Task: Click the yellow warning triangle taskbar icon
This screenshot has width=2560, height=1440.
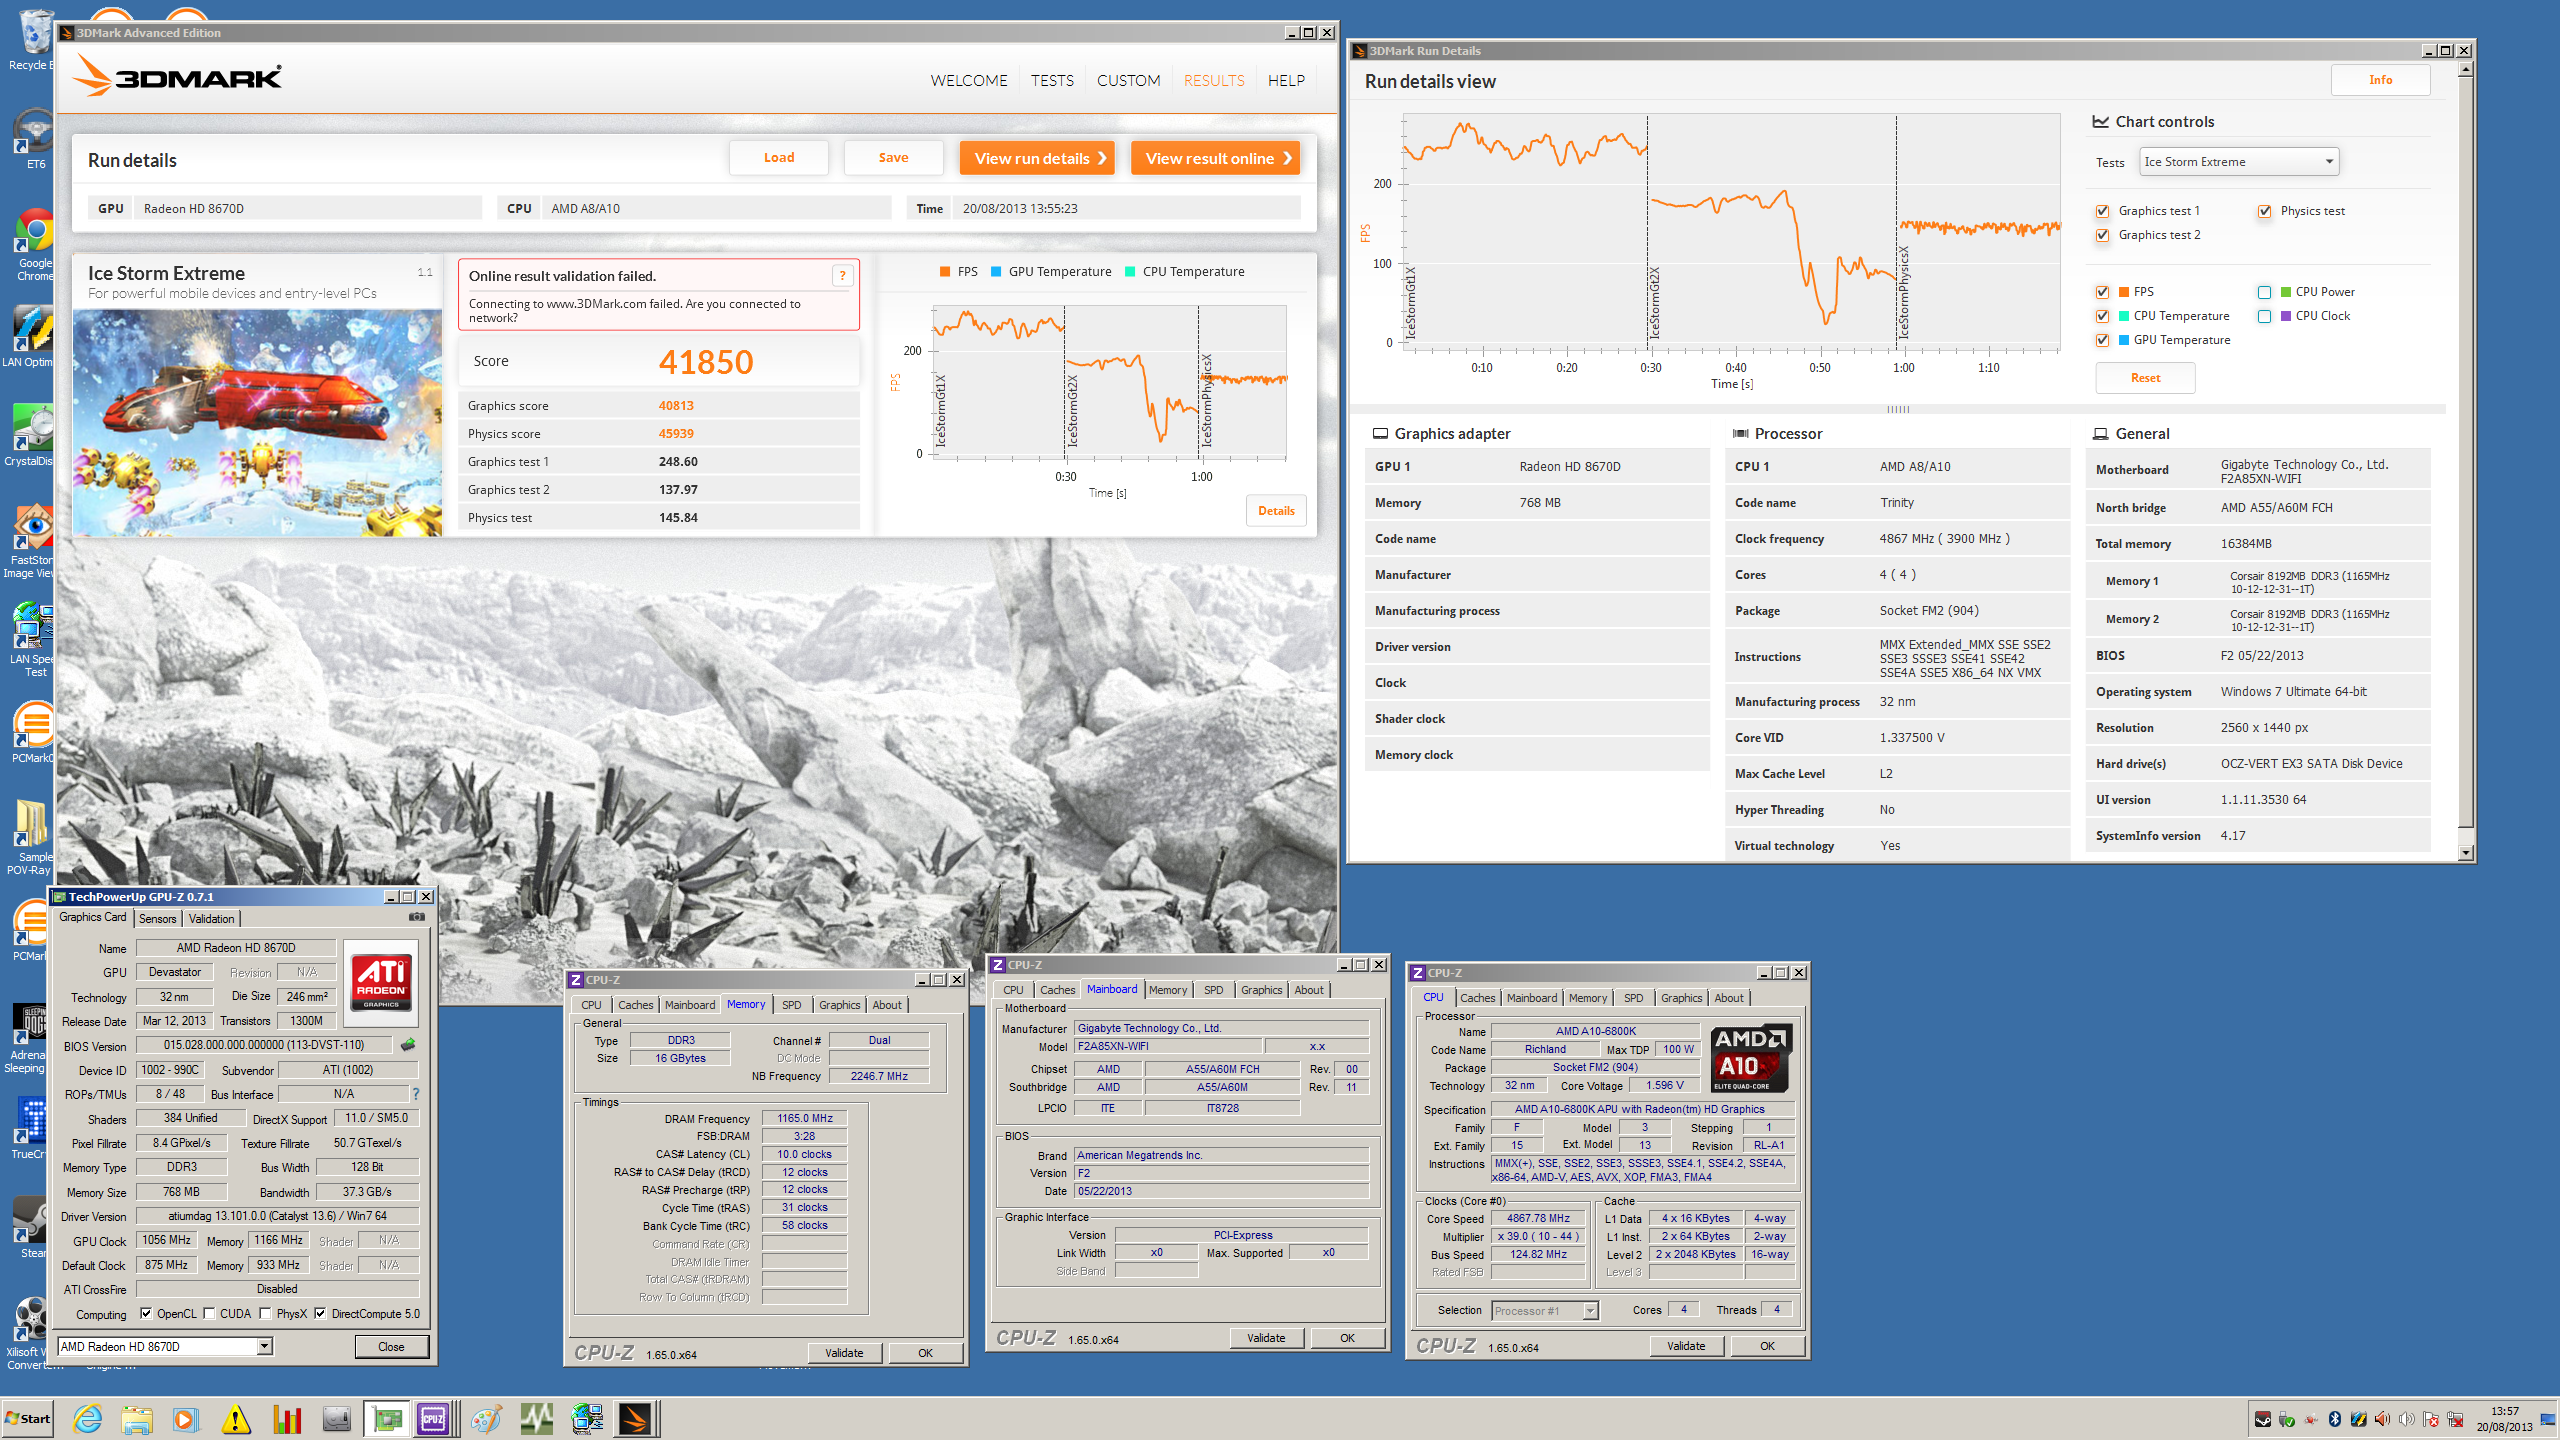Action: click(x=236, y=1419)
